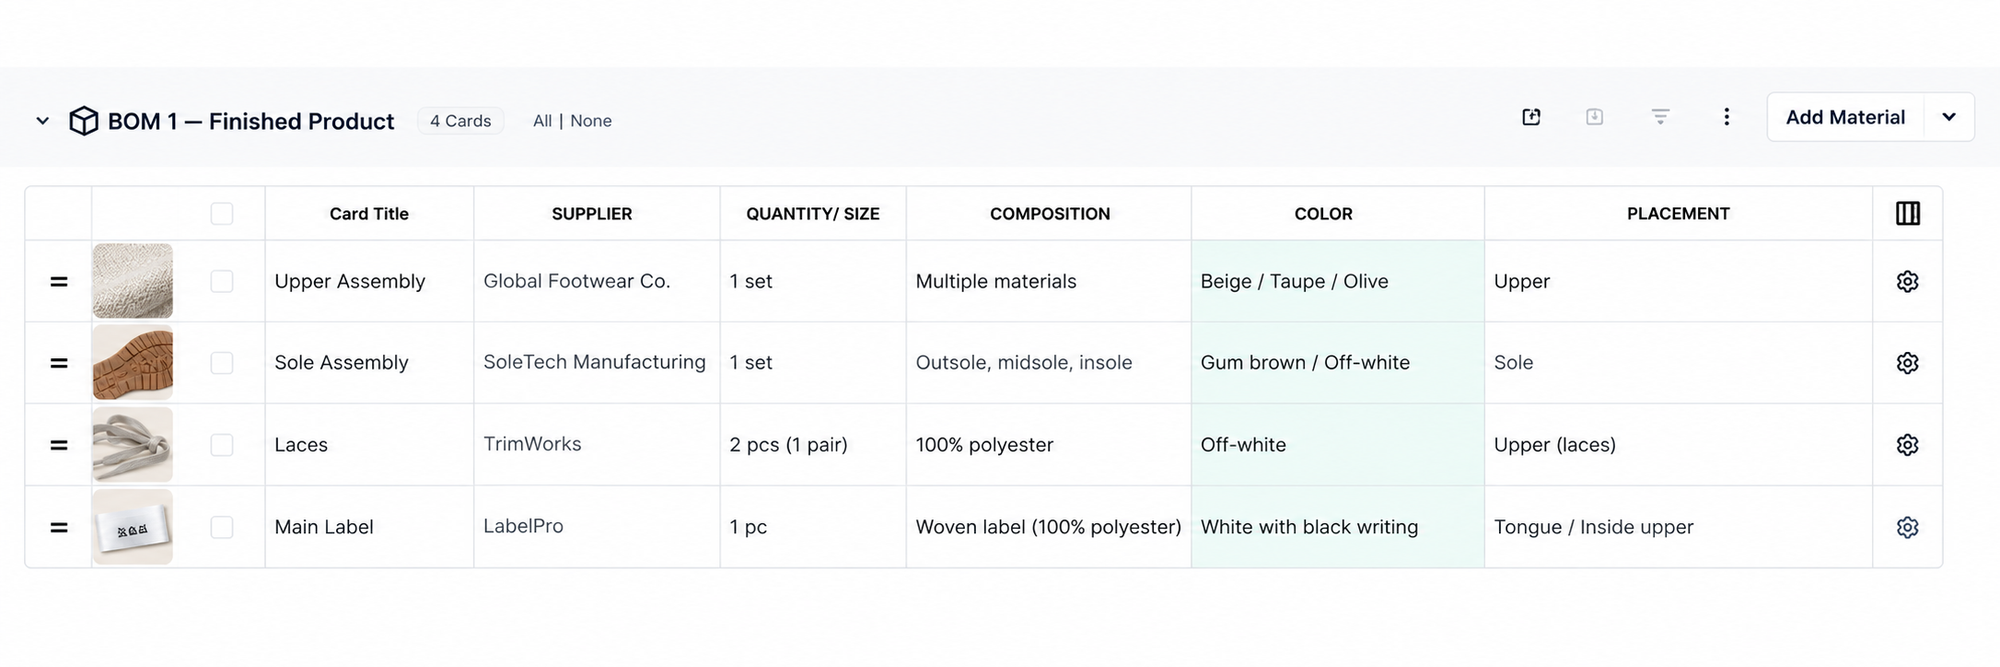
Task: Check the Sole Assembly row checkbox
Action: [222, 363]
